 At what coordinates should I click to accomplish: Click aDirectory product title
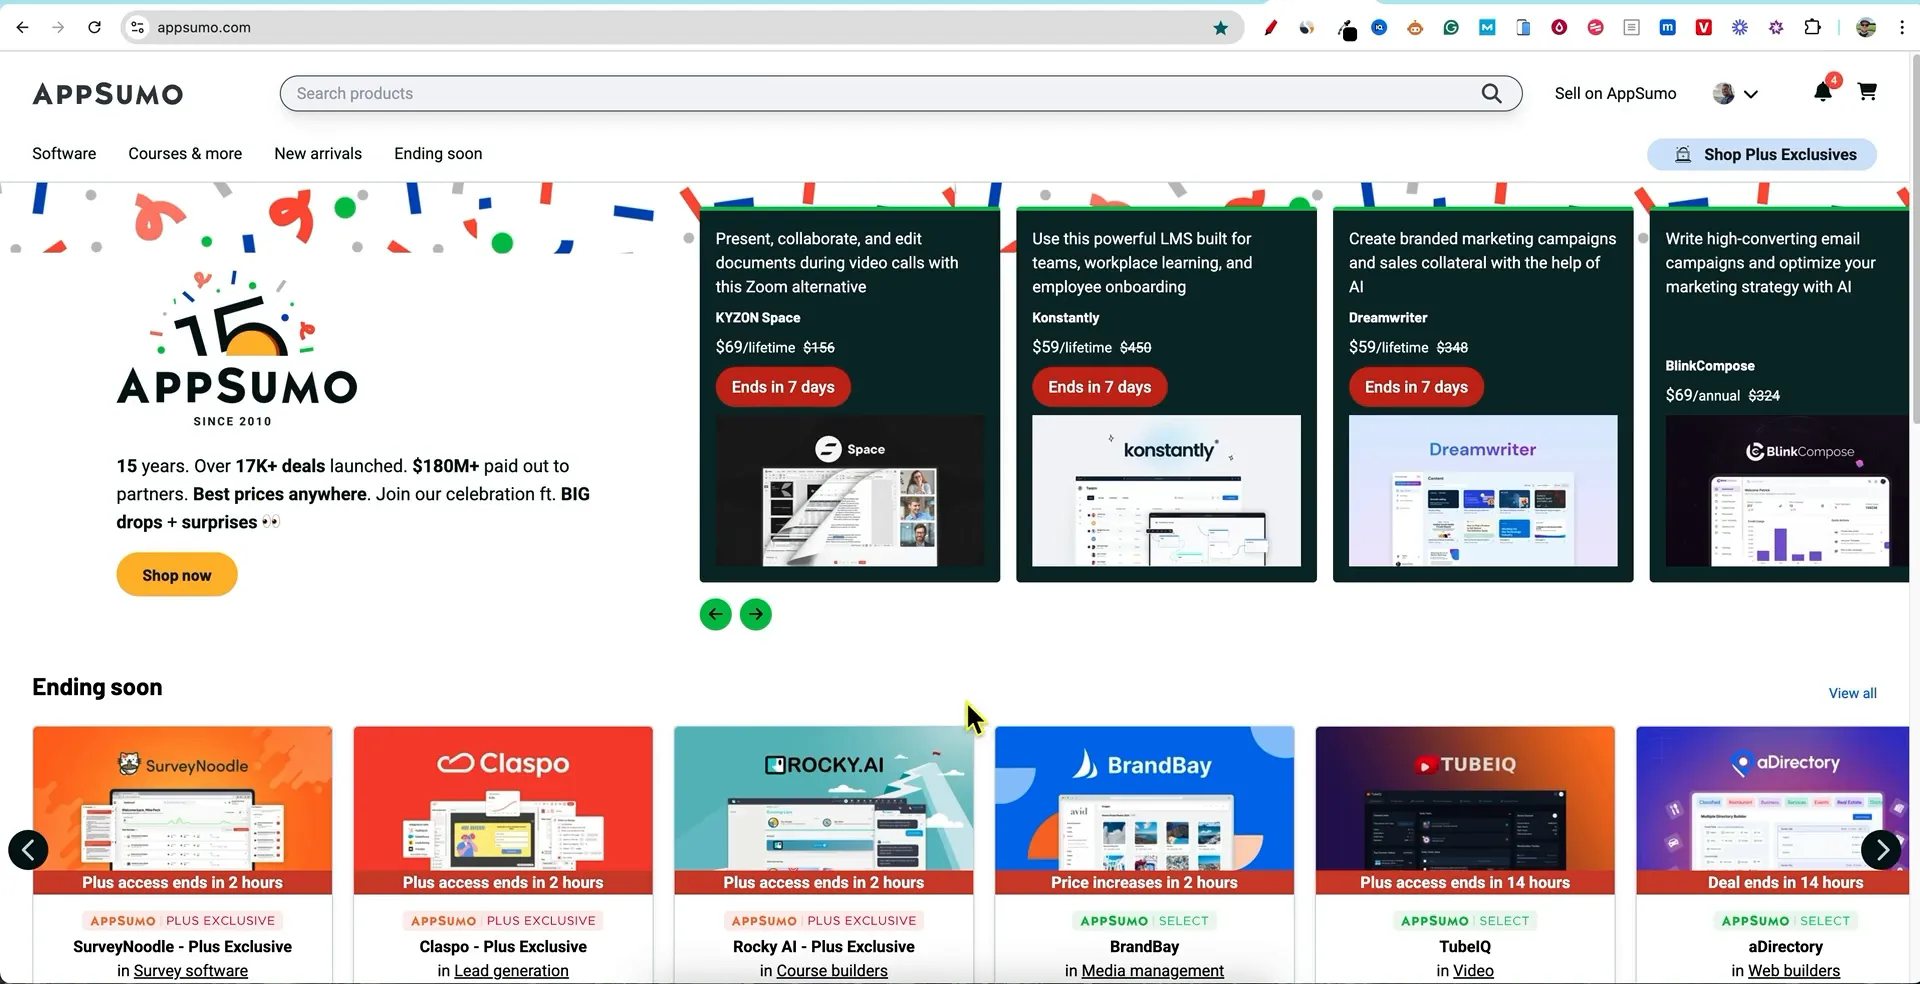tap(1785, 947)
